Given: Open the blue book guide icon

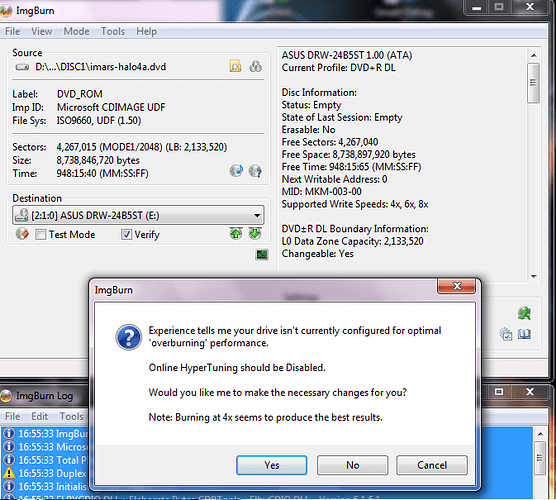Looking at the screenshot, I should click(x=524, y=334).
